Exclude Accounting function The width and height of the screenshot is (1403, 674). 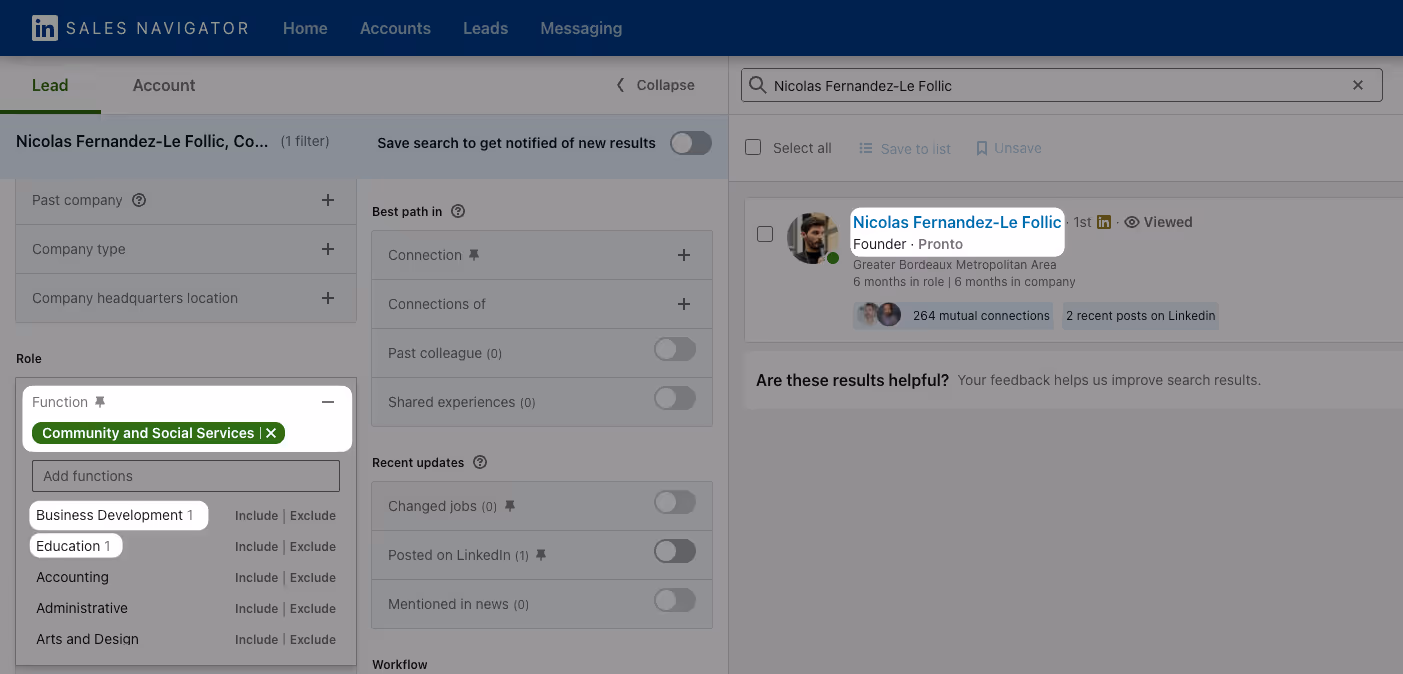(x=313, y=578)
